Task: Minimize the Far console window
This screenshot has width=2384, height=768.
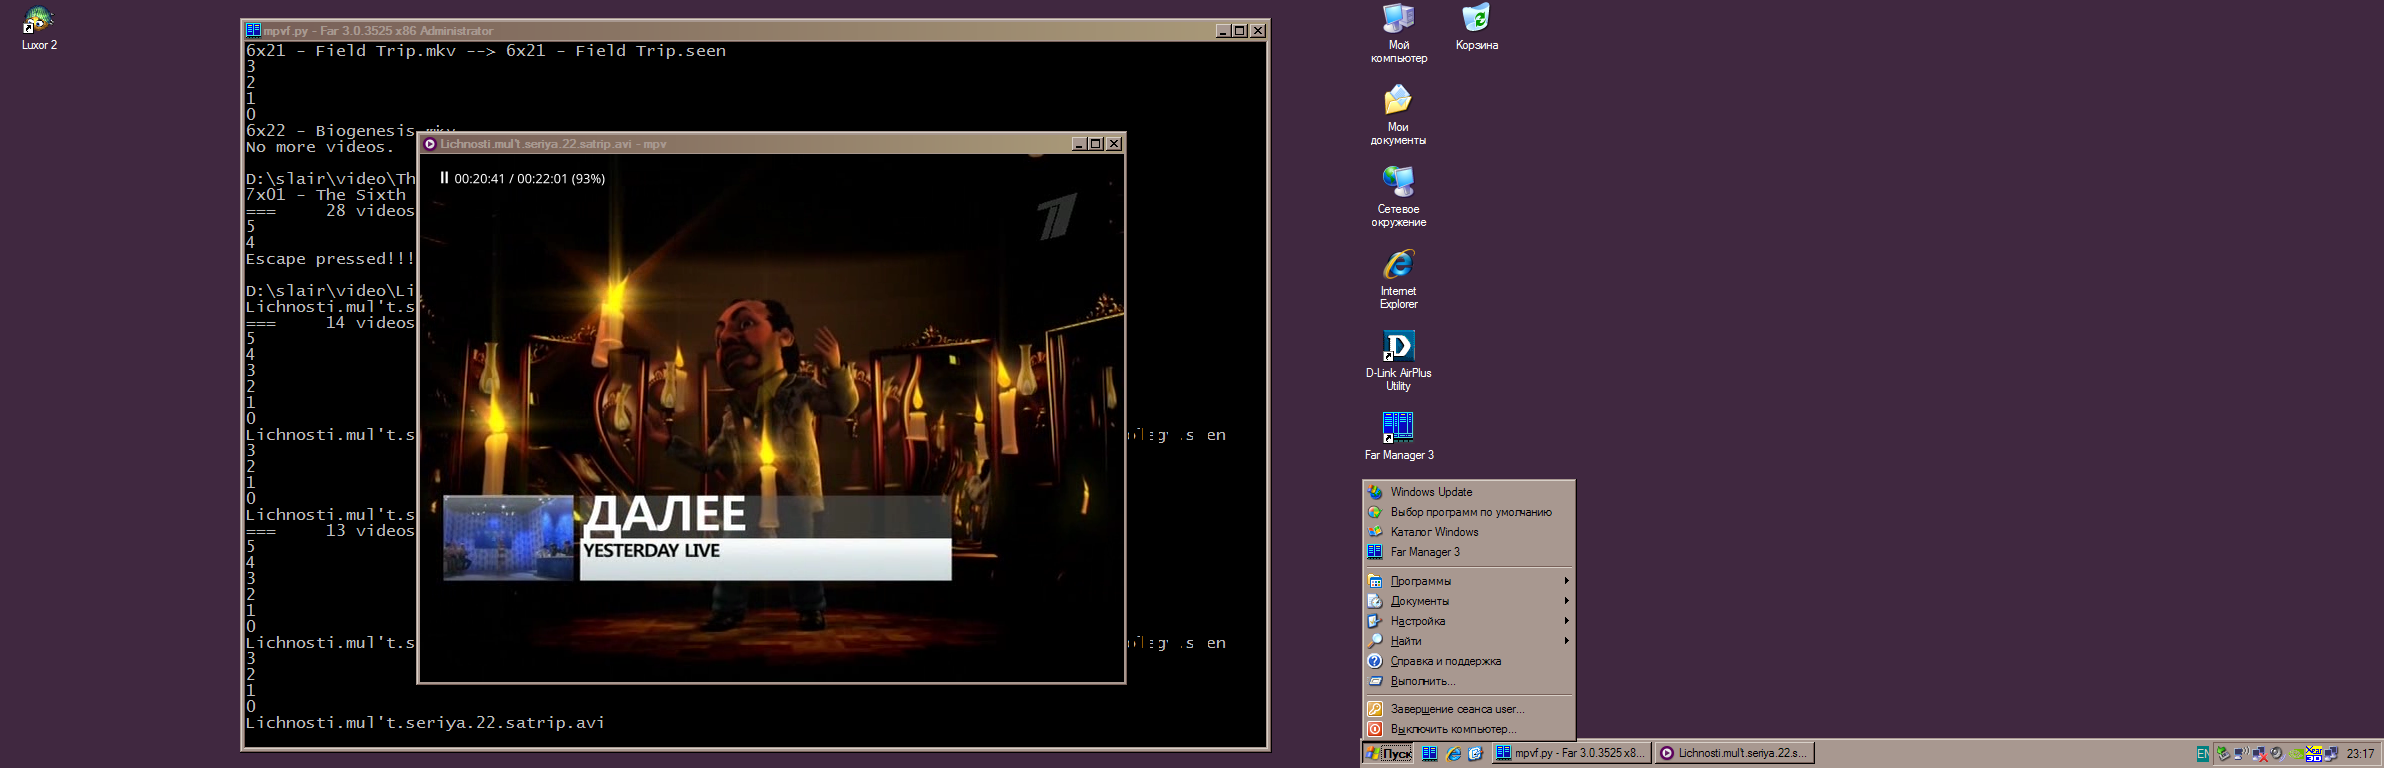Action: tap(1223, 31)
